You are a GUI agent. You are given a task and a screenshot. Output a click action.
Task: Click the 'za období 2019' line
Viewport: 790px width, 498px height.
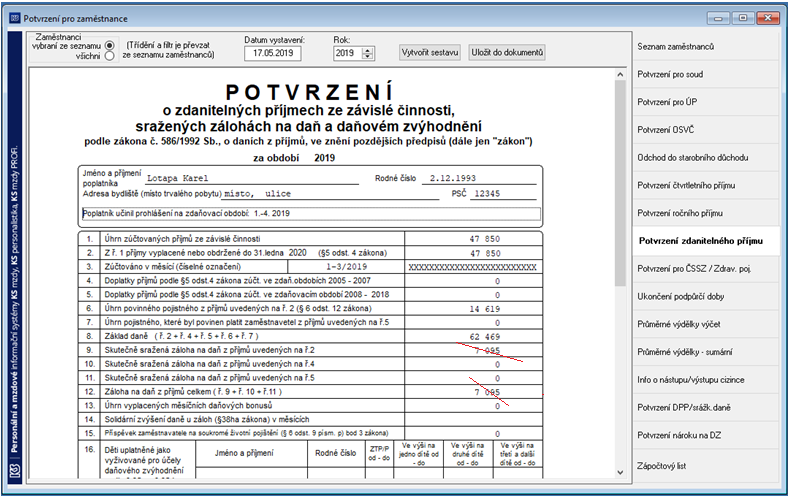tap(294, 158)
